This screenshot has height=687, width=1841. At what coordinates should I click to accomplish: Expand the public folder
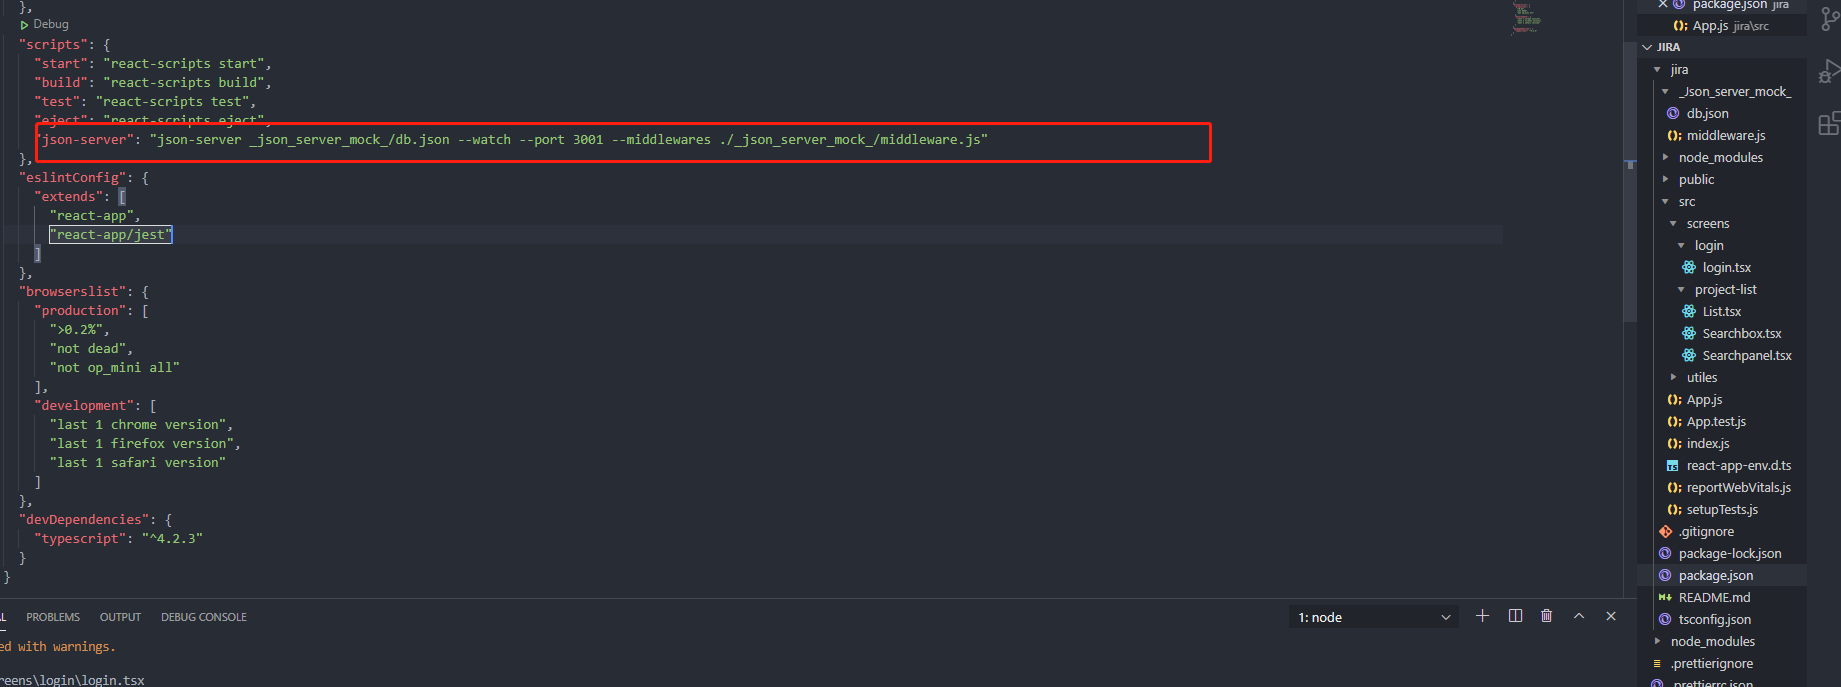[x=1696, y=180]
